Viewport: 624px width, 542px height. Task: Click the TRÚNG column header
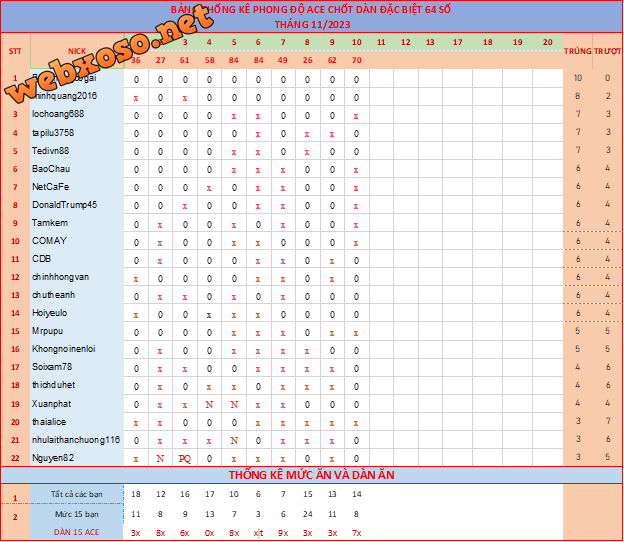(577, 51)
